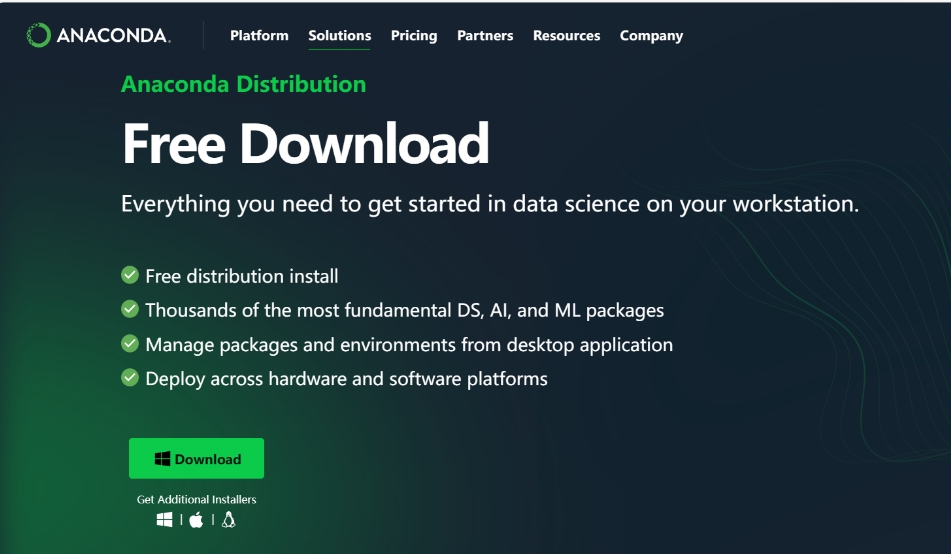The width and height of the screenshot is (951, 554).
Task: Select the Windows installer icon under Additional Installers
Action: (x=165, y=520)
